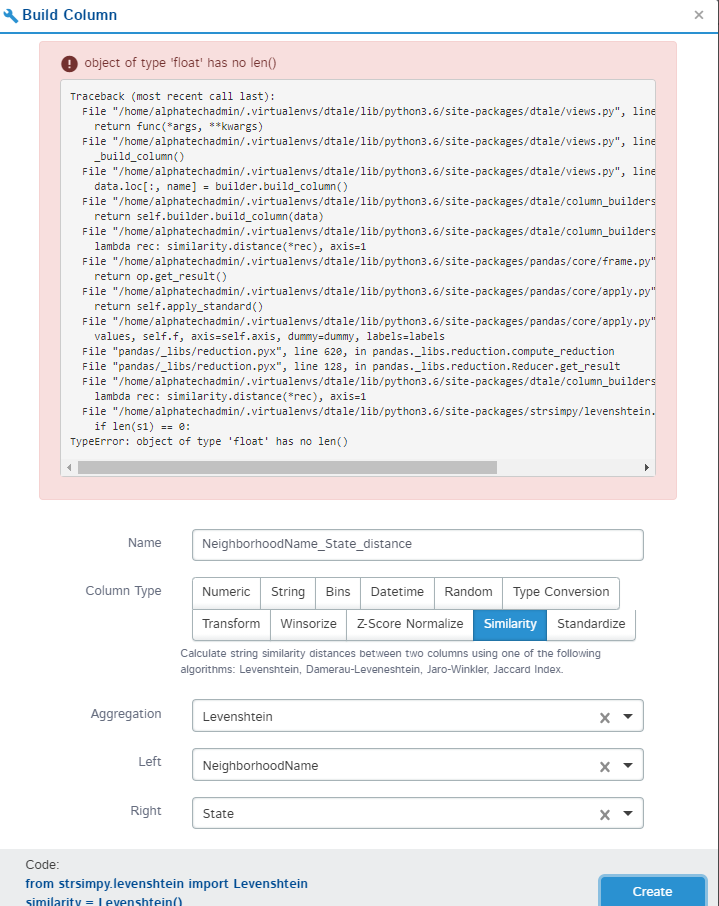Image resolution: width=719 pixels, height=906 pixels.
Task: Click the 'return op.get_result()' traceback line
Action: (x=161, y=276)
